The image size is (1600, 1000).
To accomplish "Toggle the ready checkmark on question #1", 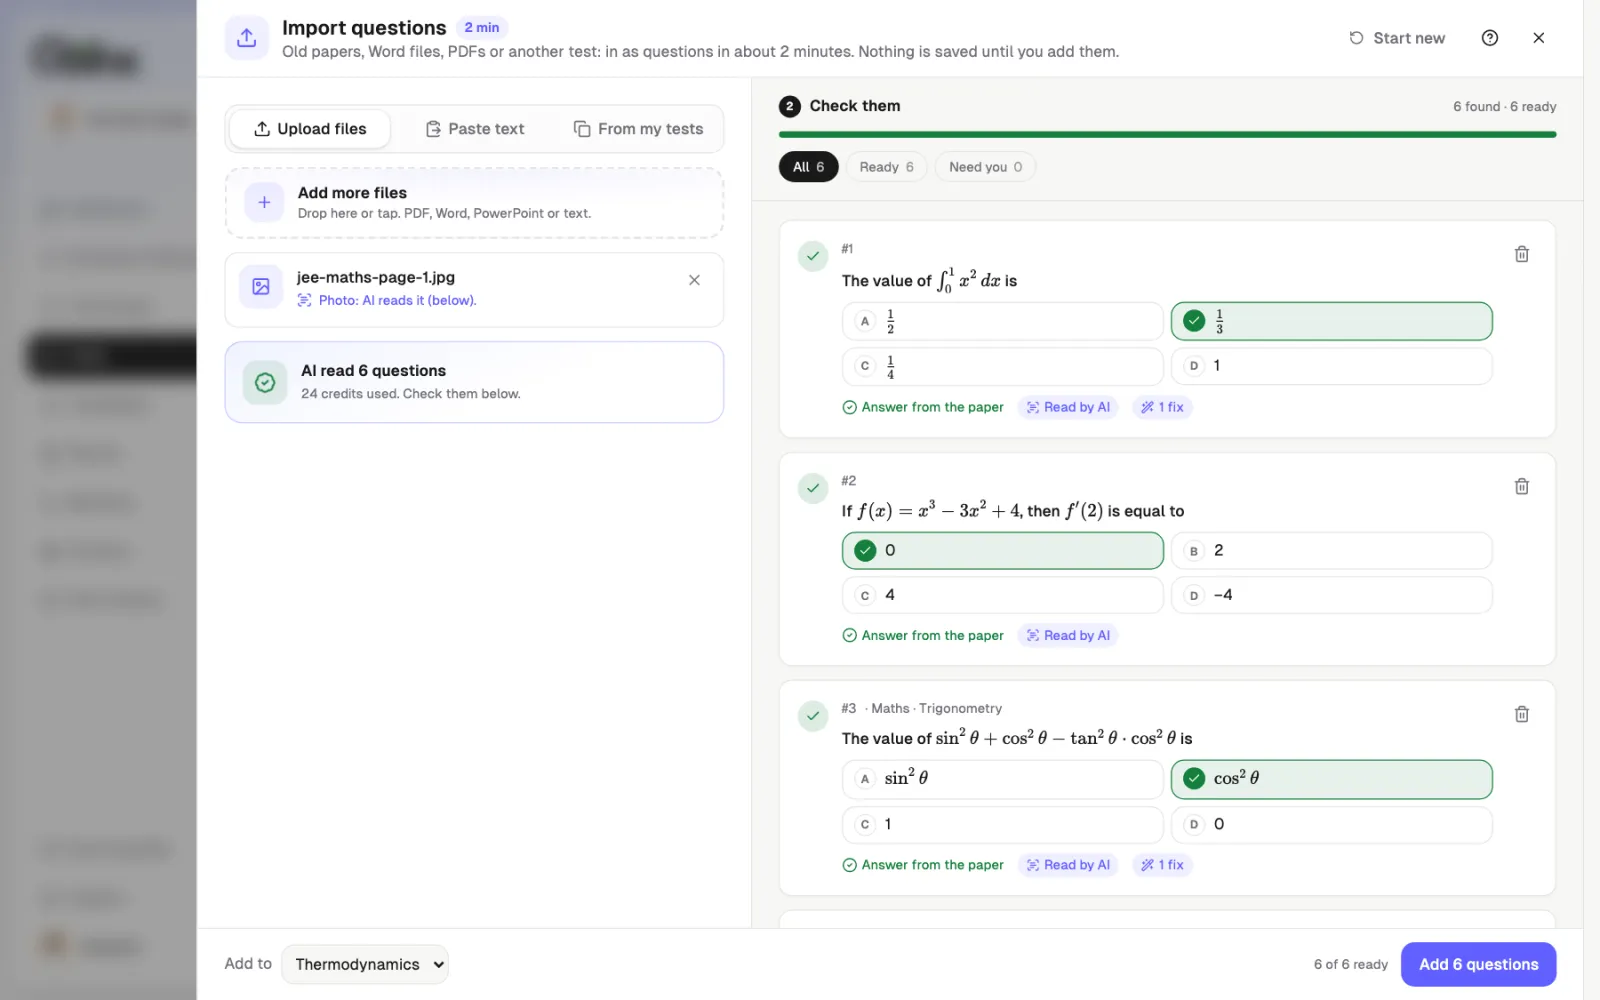I will click(813, 256).
